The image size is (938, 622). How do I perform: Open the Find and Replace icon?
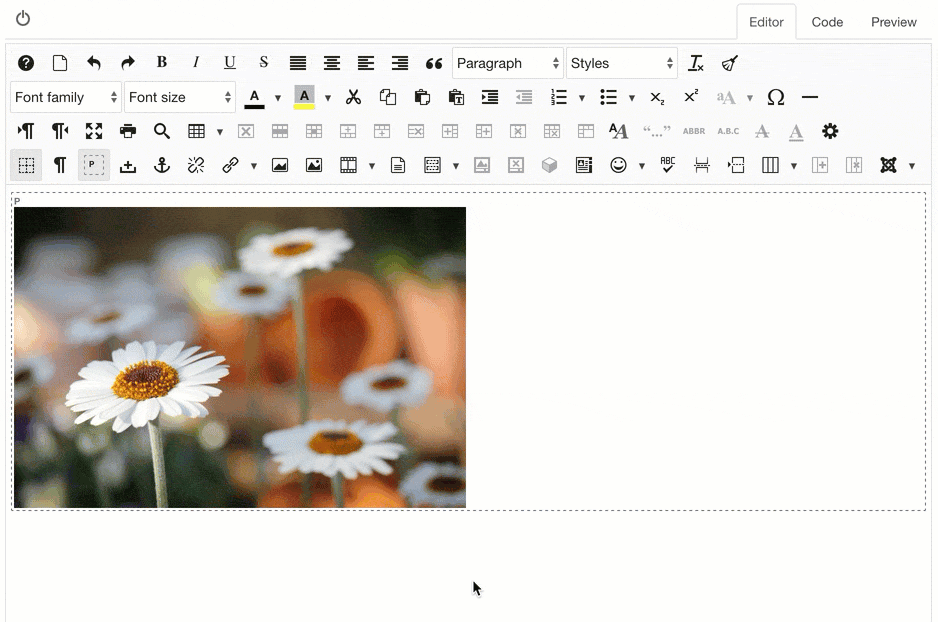click(x=162, y=131)
